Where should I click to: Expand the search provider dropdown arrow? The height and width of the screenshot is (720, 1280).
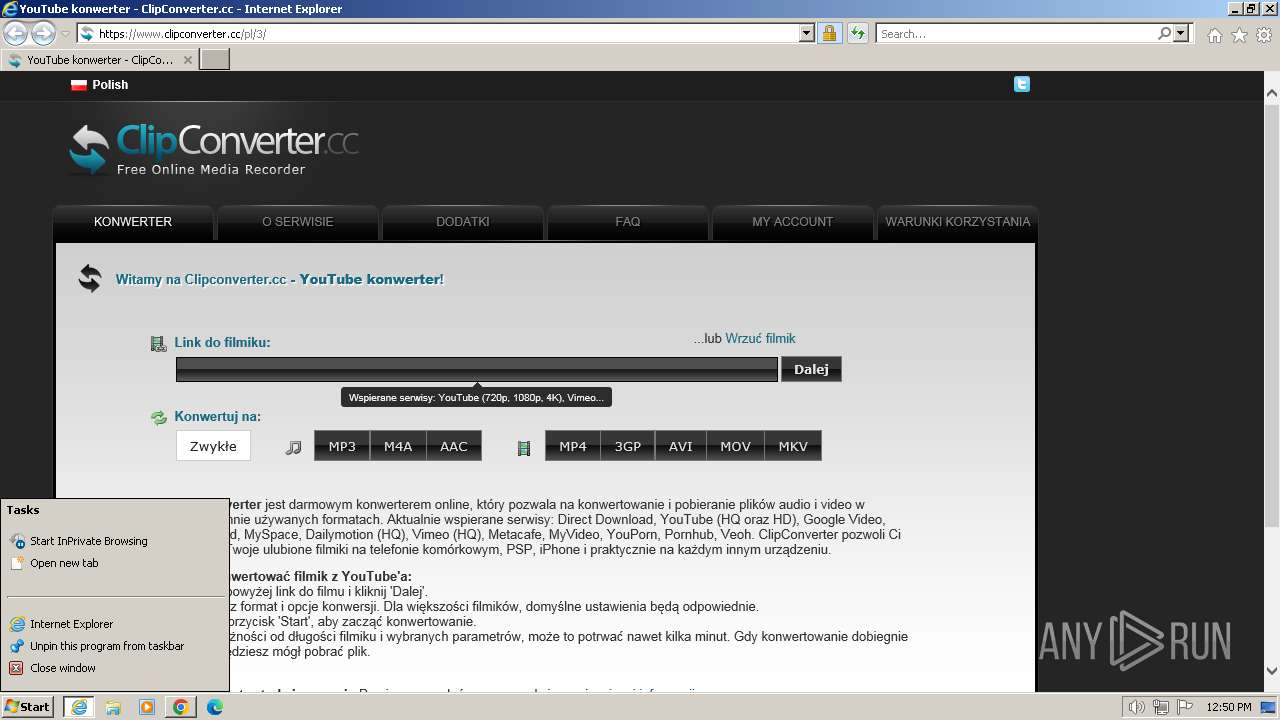(1182, 33)
